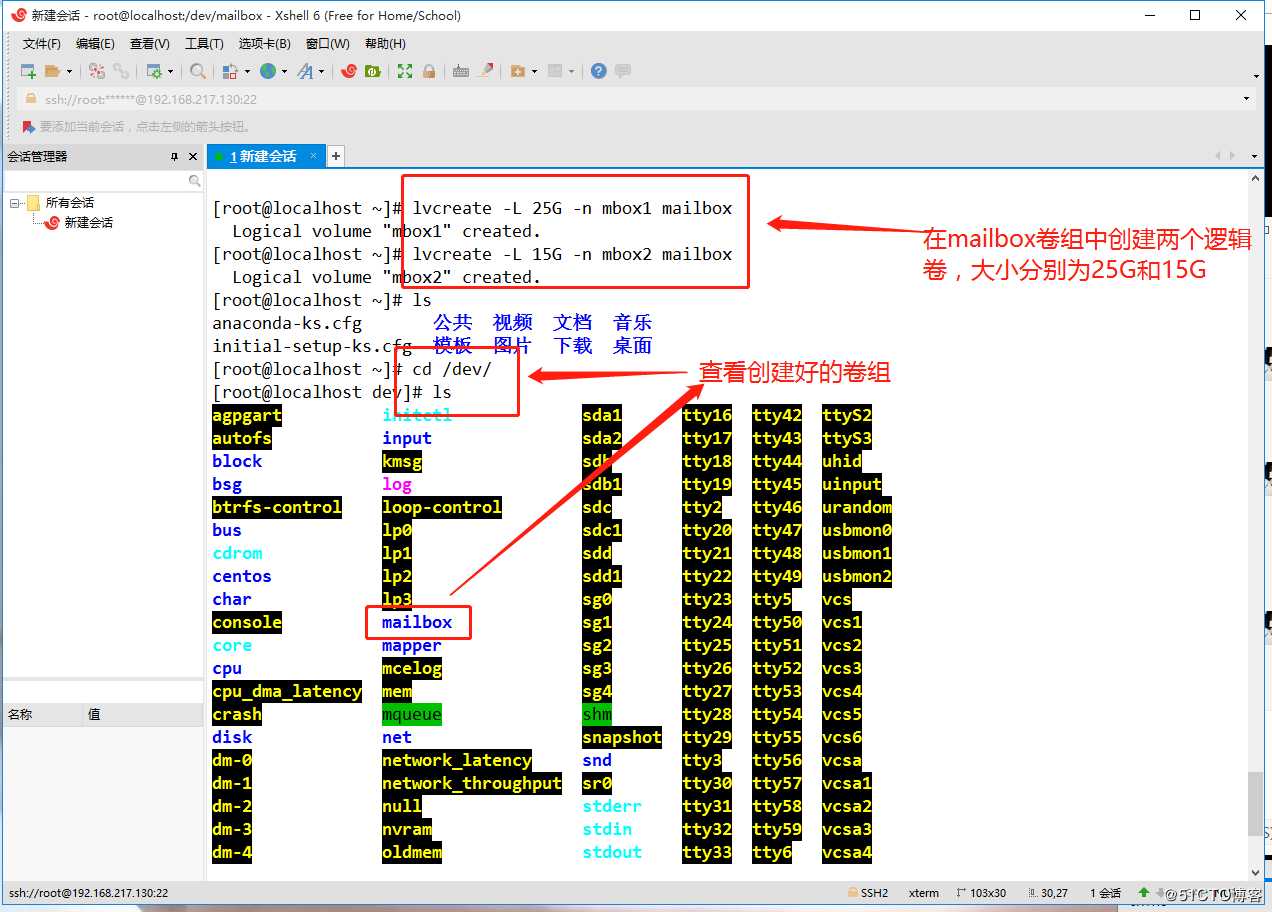Toggle full screen with the expand icon

point(403,71)
